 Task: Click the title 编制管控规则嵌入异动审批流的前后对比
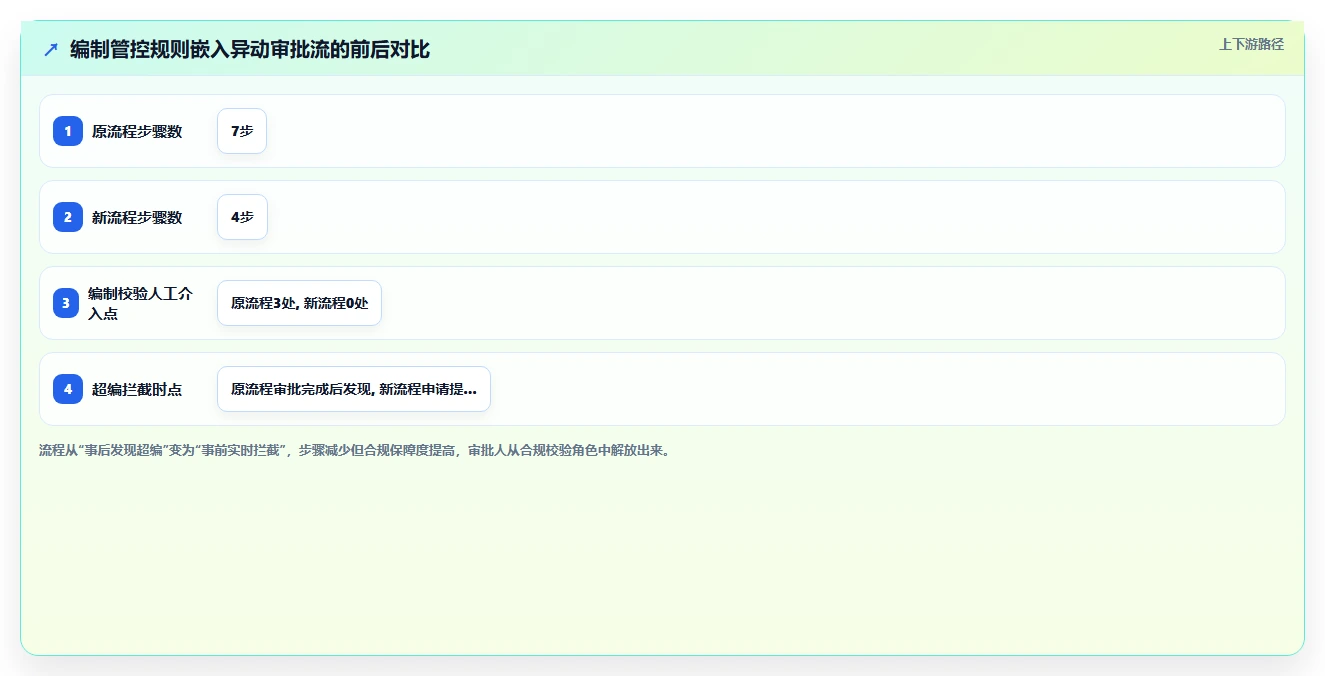tap(250, 49)
